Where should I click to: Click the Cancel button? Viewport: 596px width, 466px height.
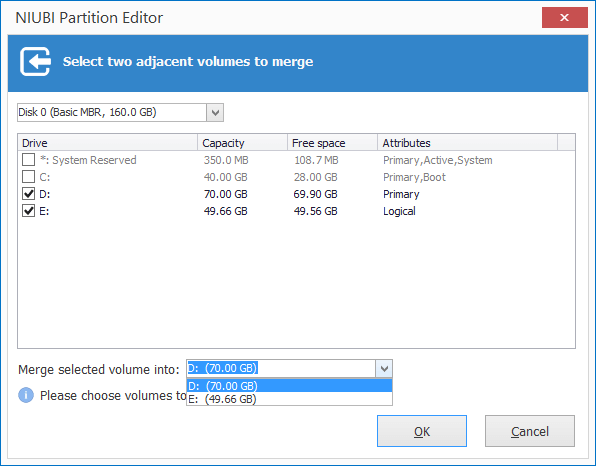coord(530,431)
